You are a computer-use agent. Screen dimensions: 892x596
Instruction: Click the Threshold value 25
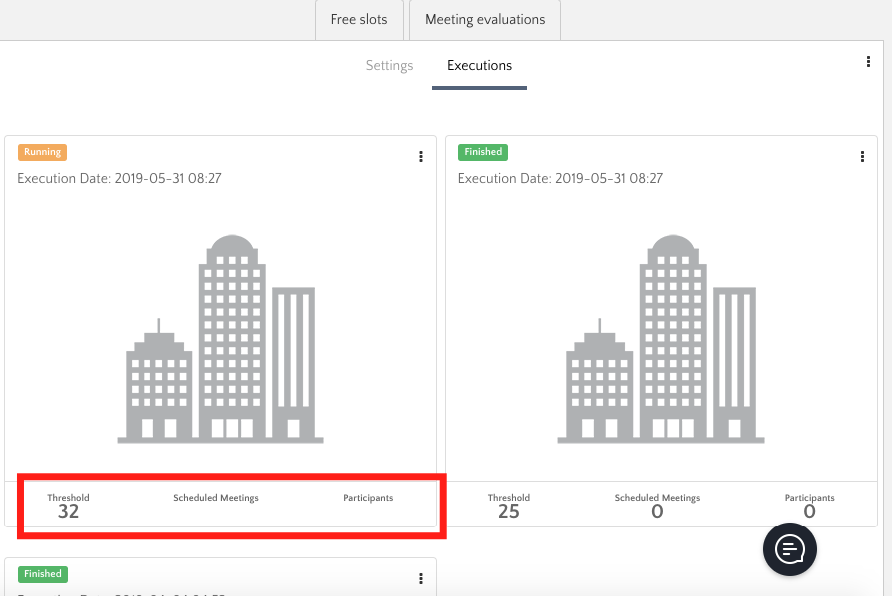click(x=508, y=512)
